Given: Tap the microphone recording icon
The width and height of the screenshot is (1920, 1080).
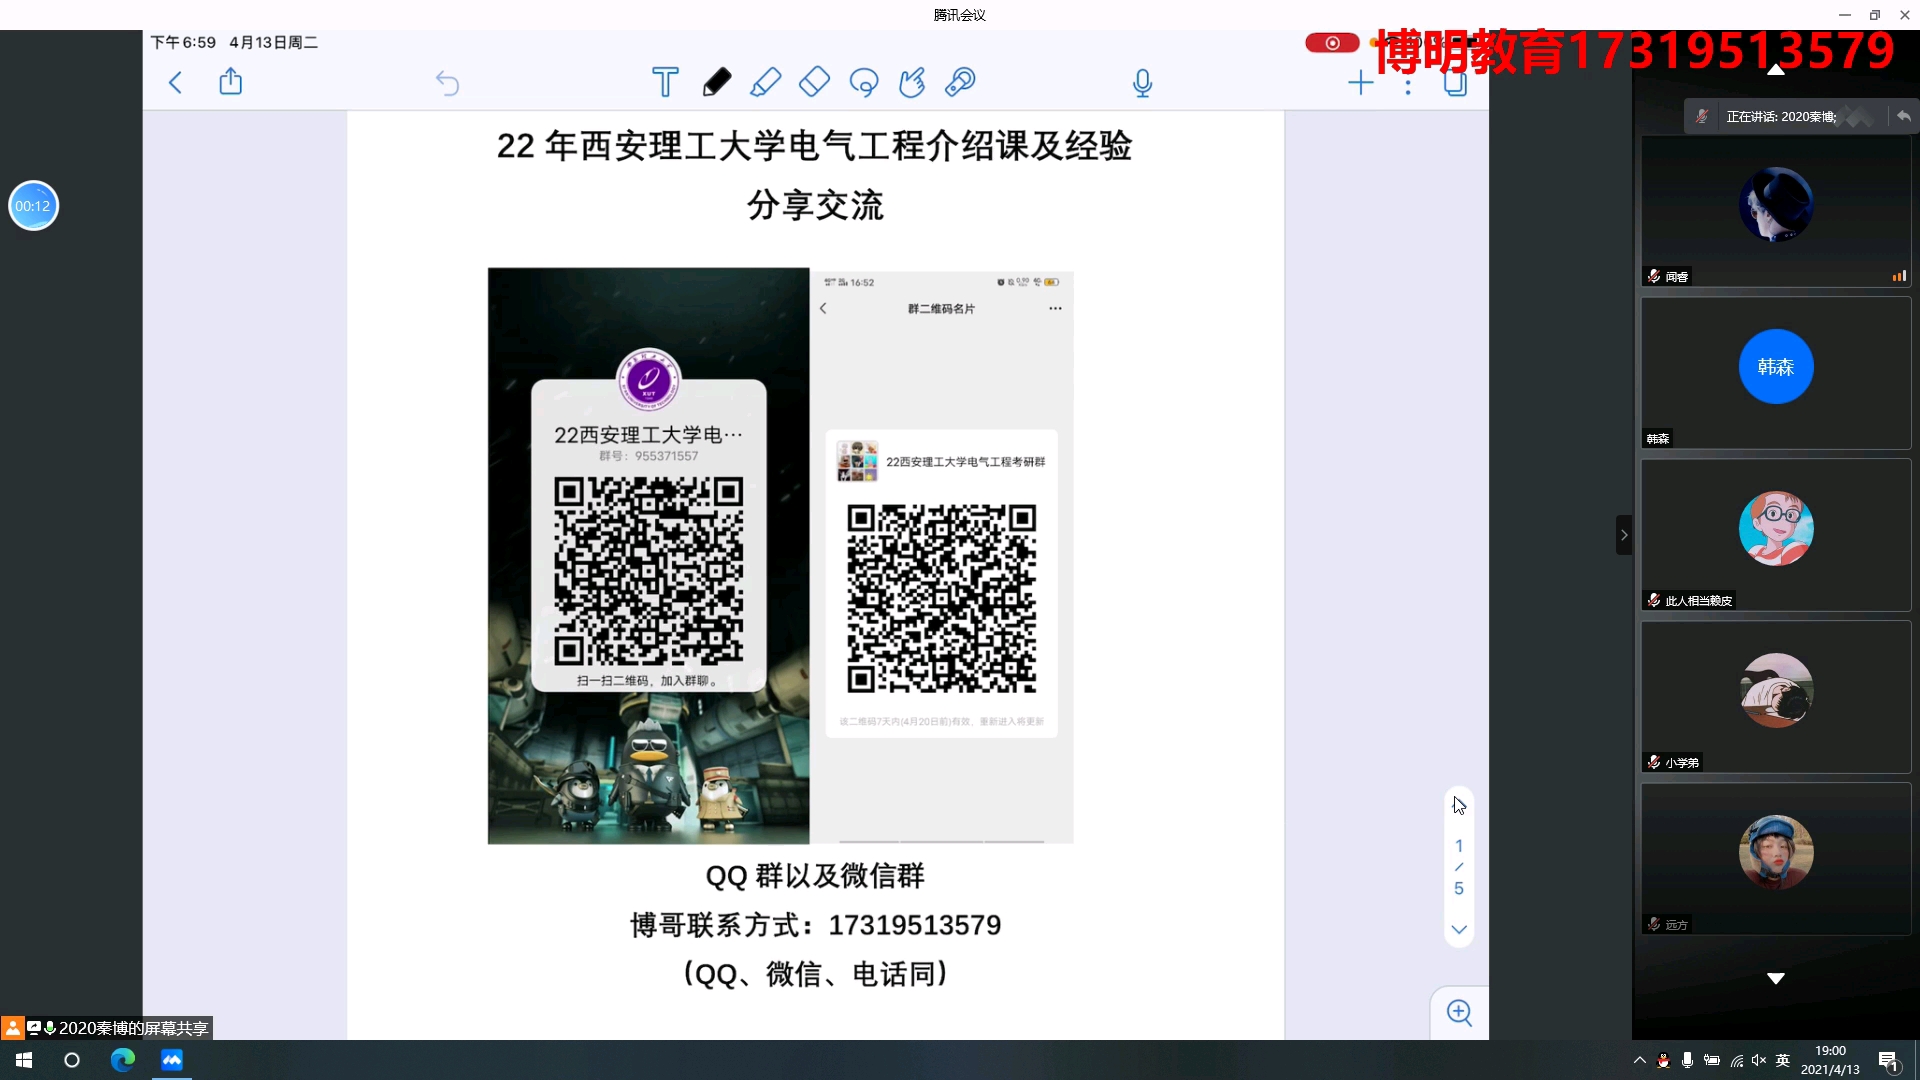Looking at the screenshot, I should click(x=1143, y=83).
